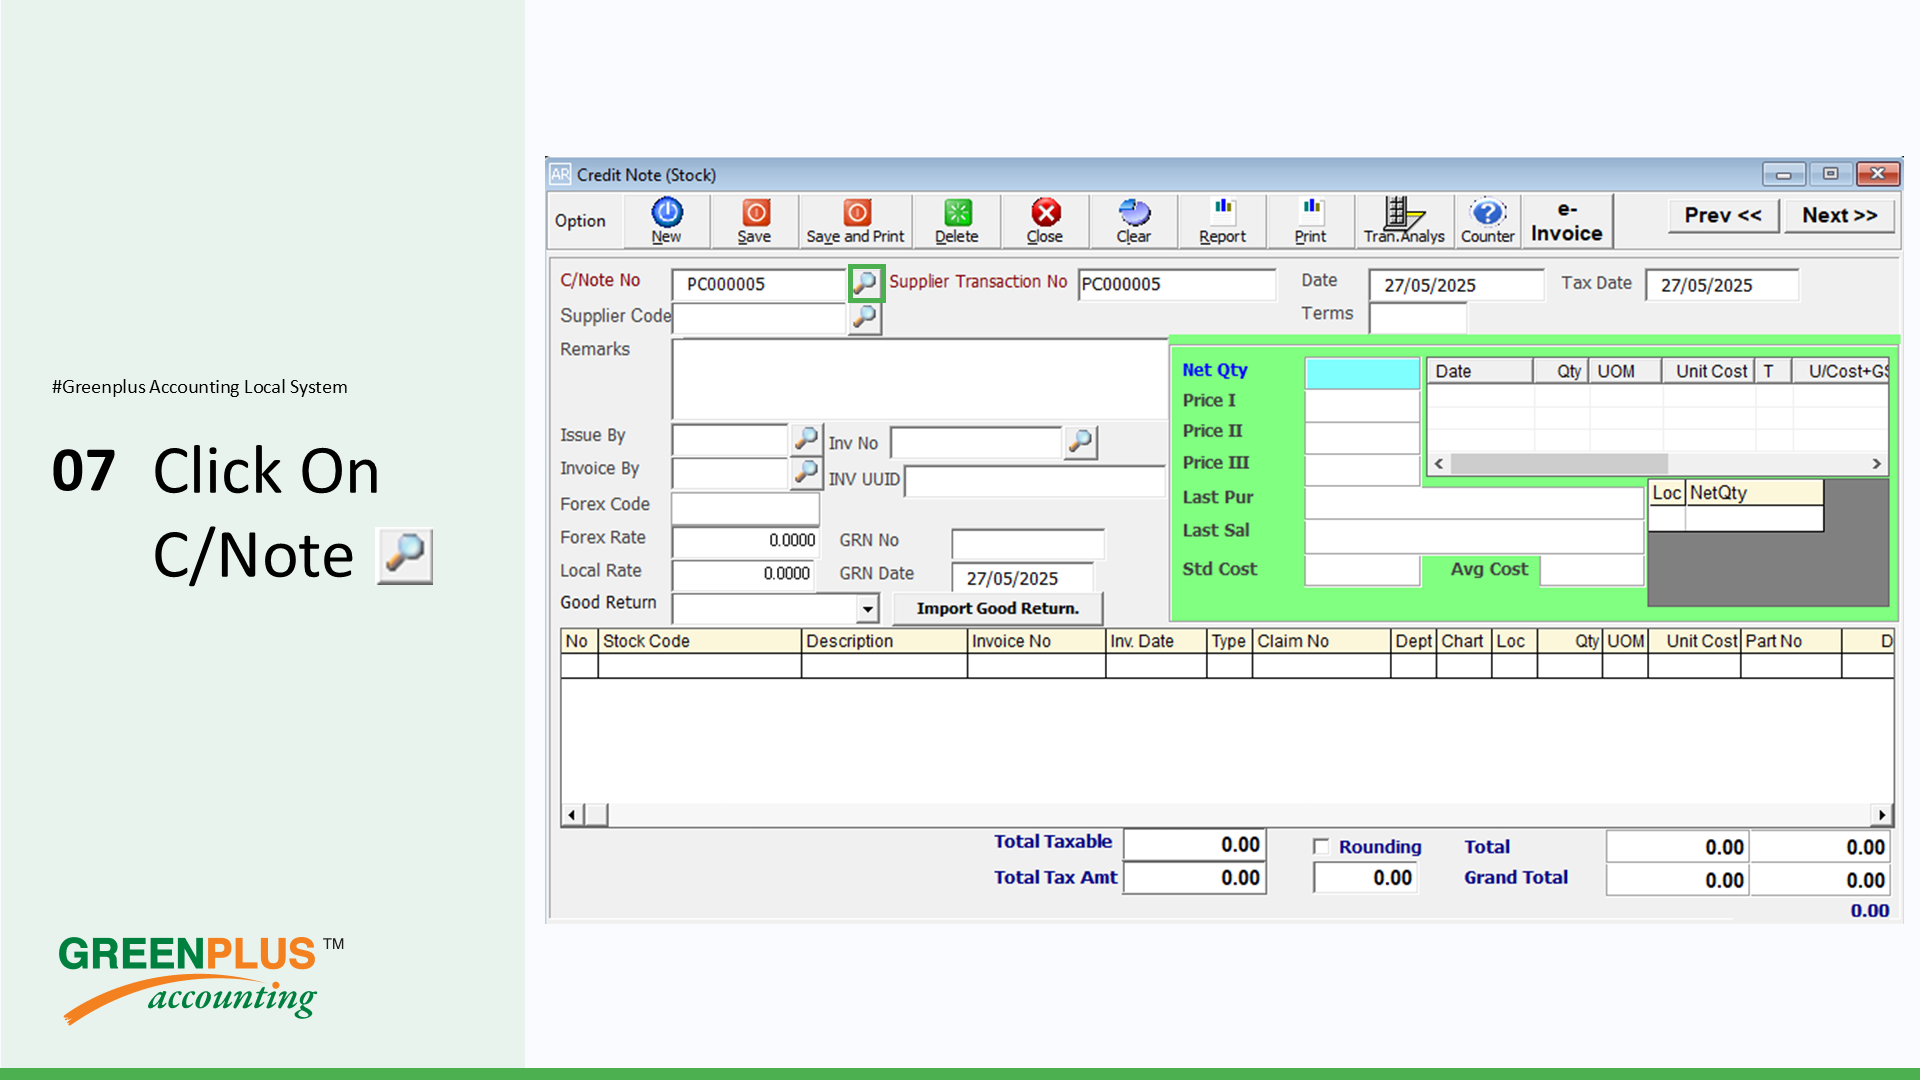This screenshot has height=1080, width=1920.
Task: Click the Unit Cost column header in item grid
Action: click(x=1694, y=641)
